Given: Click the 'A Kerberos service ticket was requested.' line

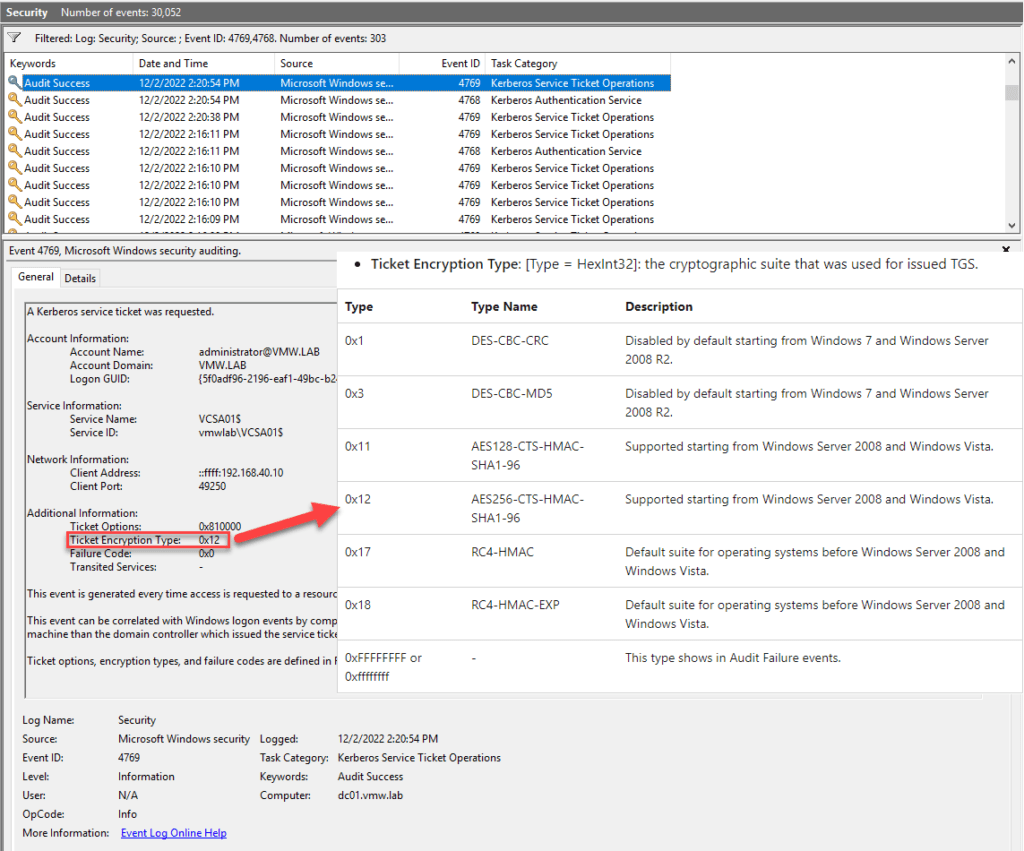Looking at the screenshot, I should point(120,312).
